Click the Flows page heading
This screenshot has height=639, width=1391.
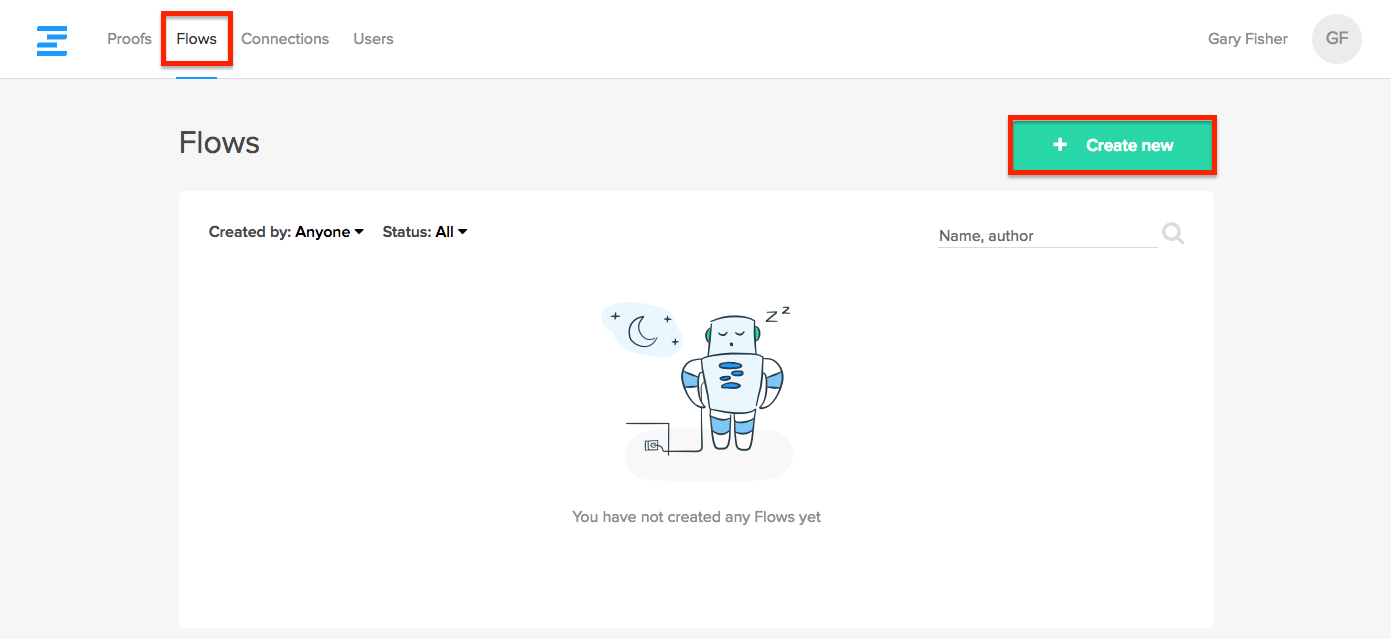(x=219, y=143)
